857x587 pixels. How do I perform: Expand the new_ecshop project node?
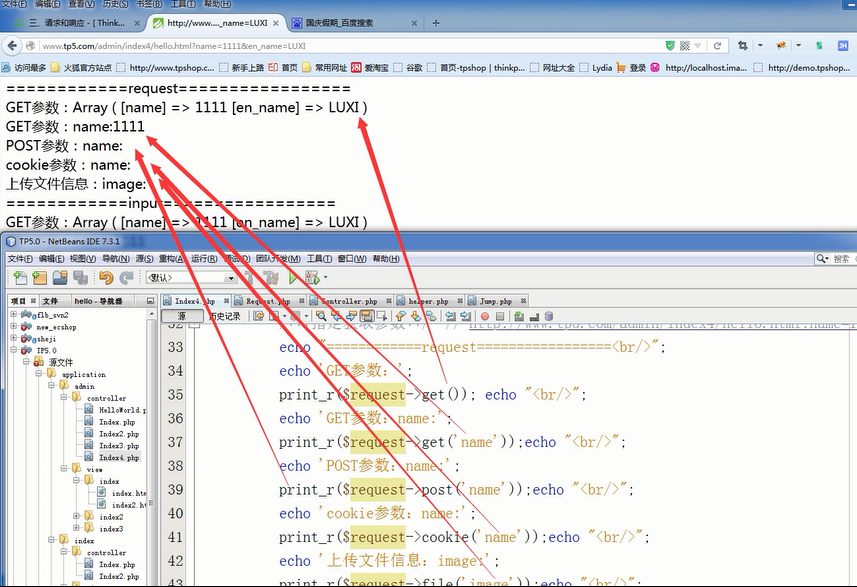pyautogui.click(x=14, y=326)
